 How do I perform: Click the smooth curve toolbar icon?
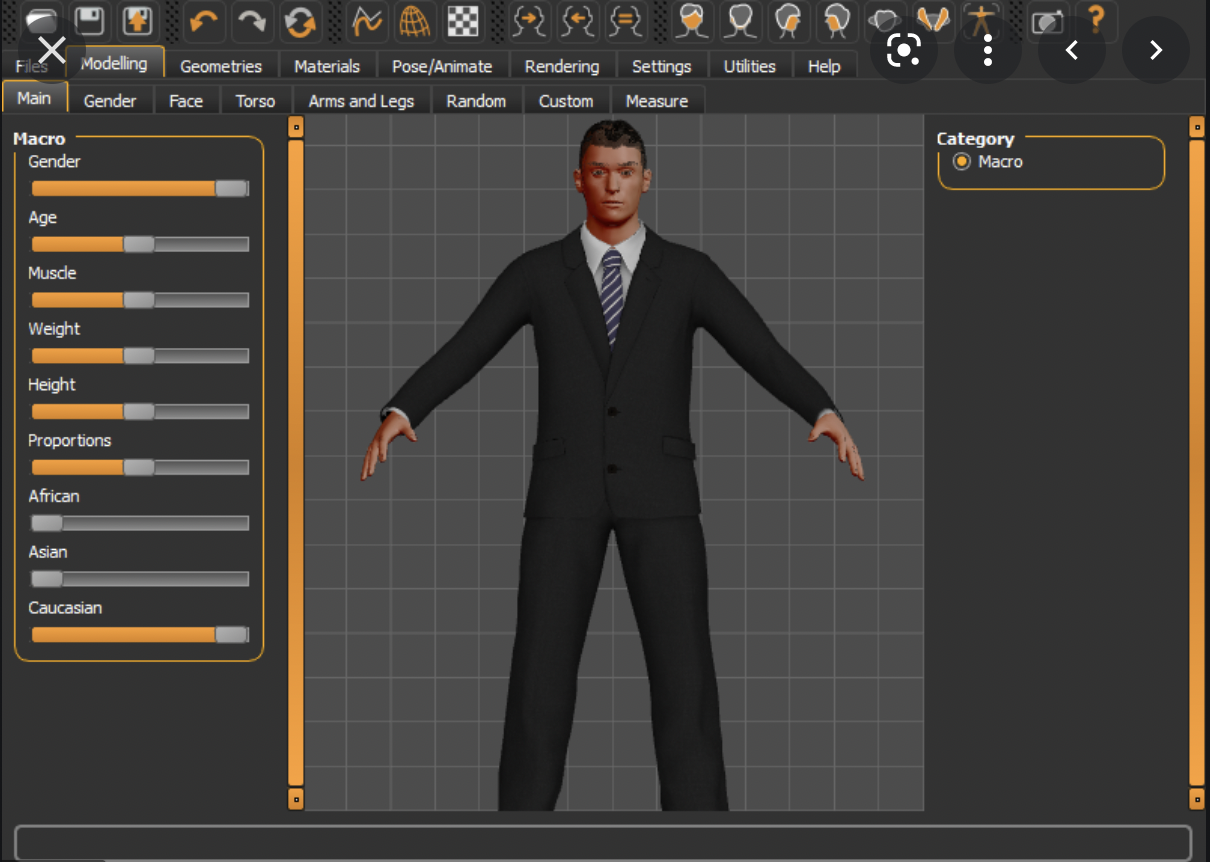tap(367, 21)
